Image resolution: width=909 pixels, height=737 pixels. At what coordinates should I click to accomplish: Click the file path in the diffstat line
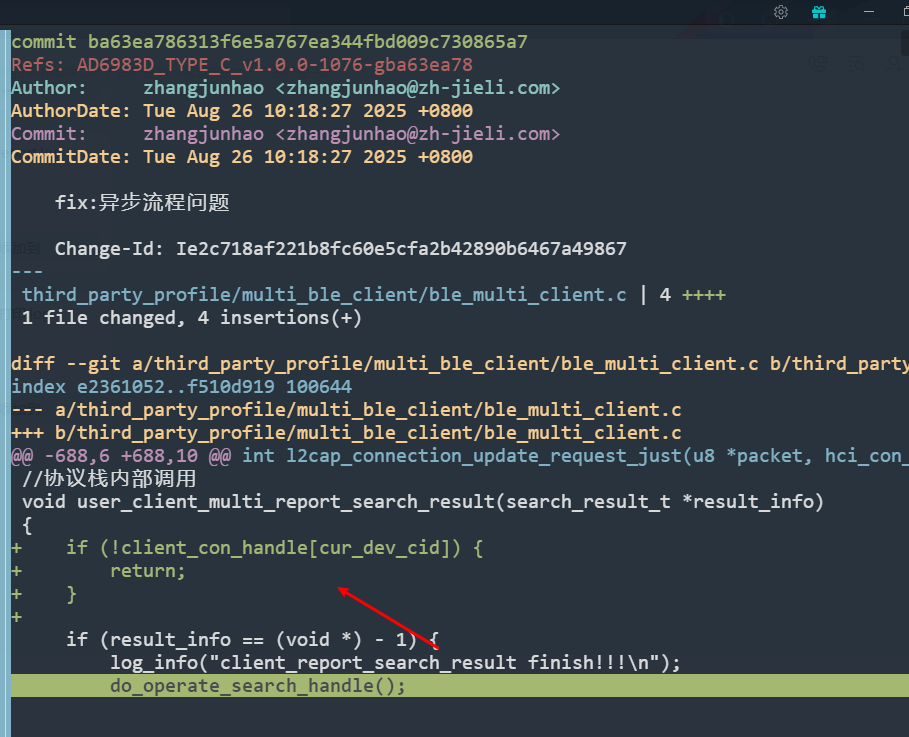click(x=324, y=295)
